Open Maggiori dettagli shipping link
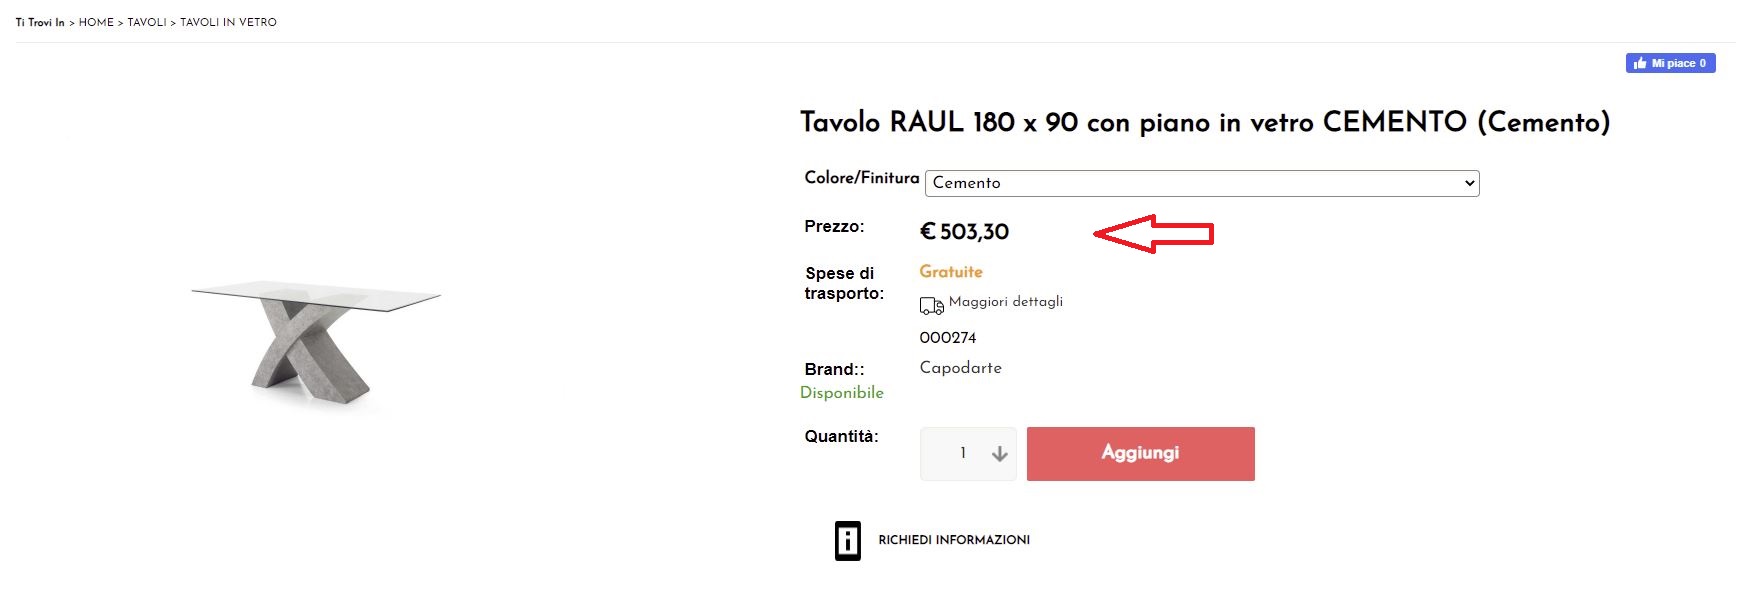This screenshot has width=1743, height=589. pyautogui.click(x=1005, y=302)
